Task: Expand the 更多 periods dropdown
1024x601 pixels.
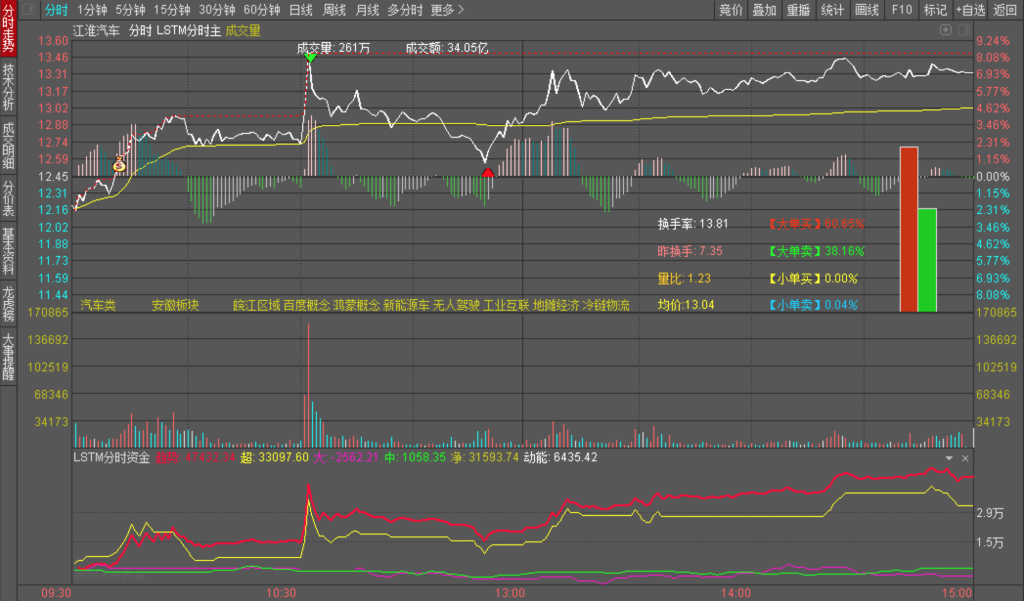Action: pyautogui.click(x=447, y=10)
